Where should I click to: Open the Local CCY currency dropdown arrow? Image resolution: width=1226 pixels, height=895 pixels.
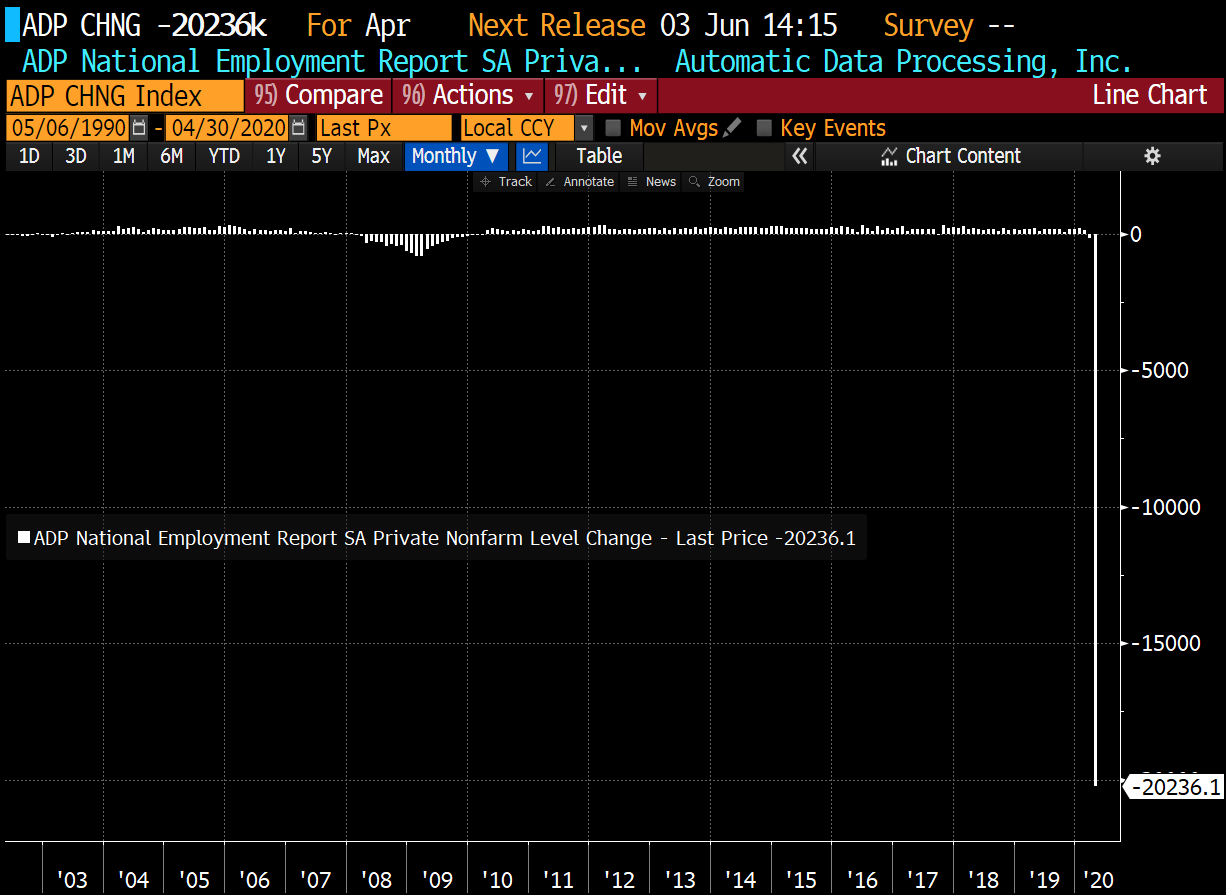pyautogui.click(x=584, y=128)
